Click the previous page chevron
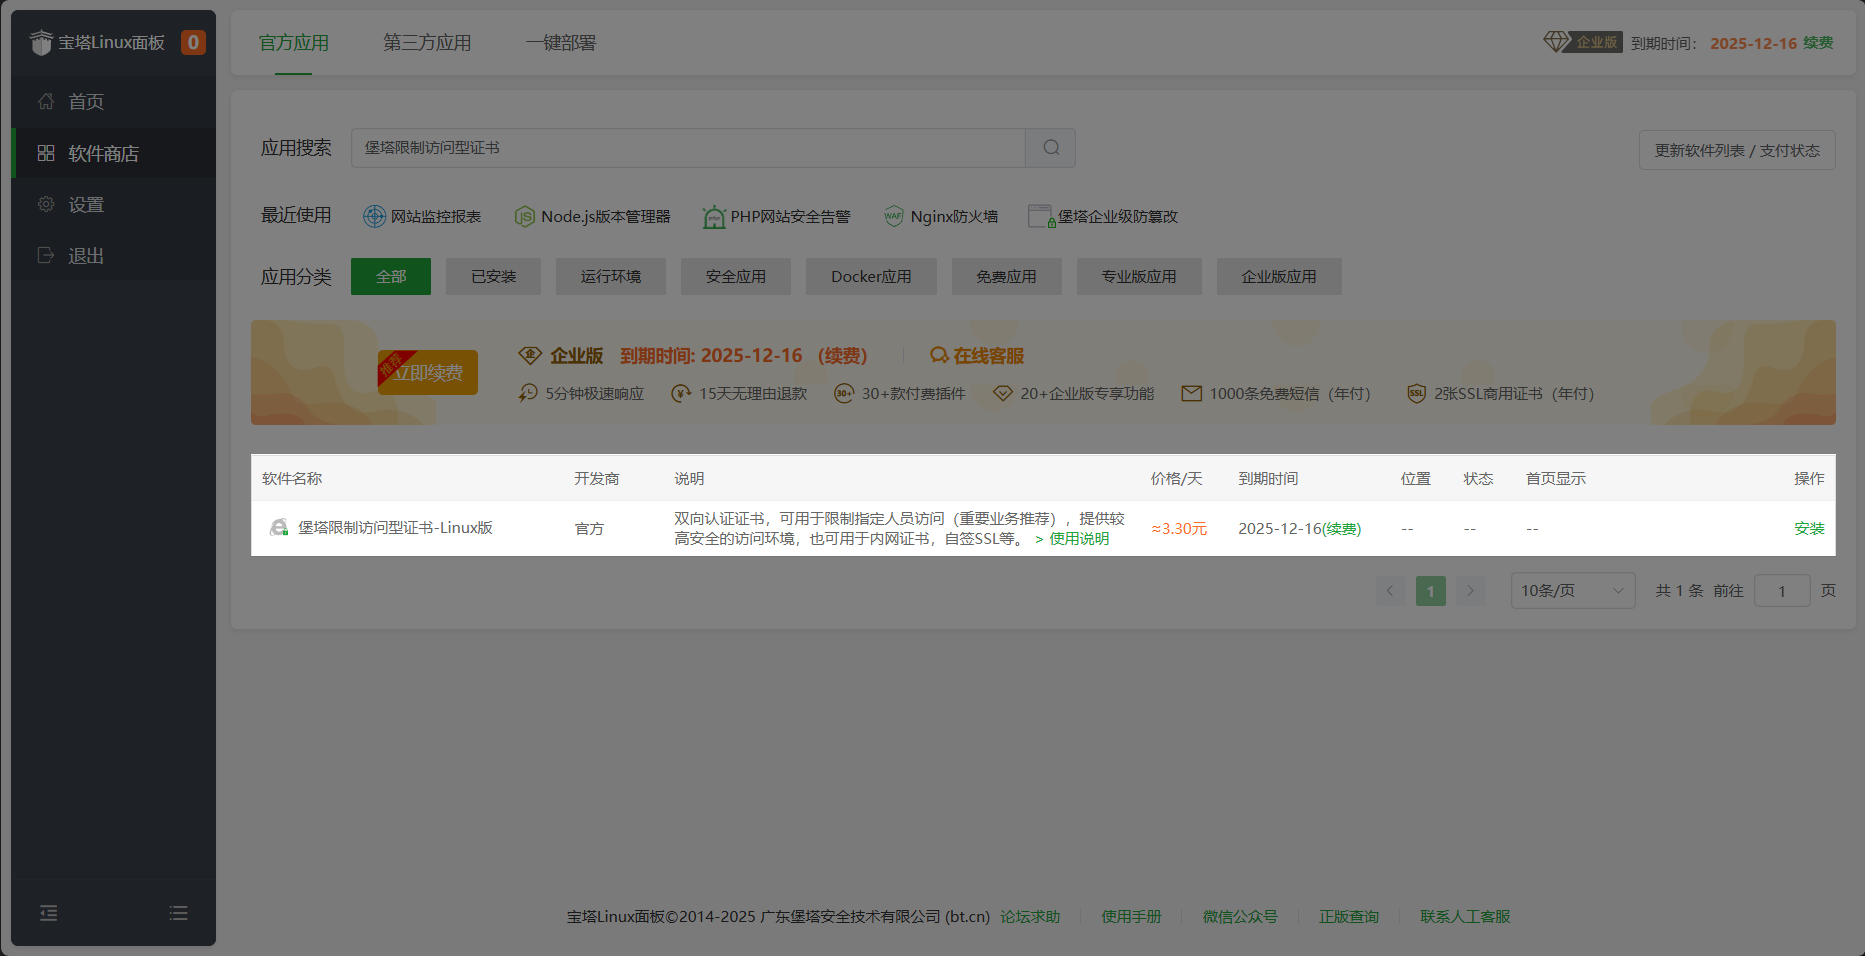The width and height of the screenshot is (1865, 956). click(x=1390, y=590)
